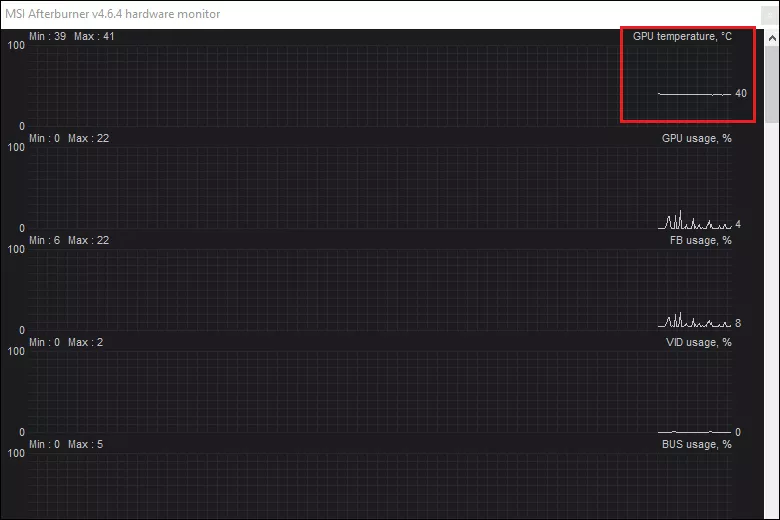
Task: Select the 'BUS usage, %' graph label
Action: (696, 444)
